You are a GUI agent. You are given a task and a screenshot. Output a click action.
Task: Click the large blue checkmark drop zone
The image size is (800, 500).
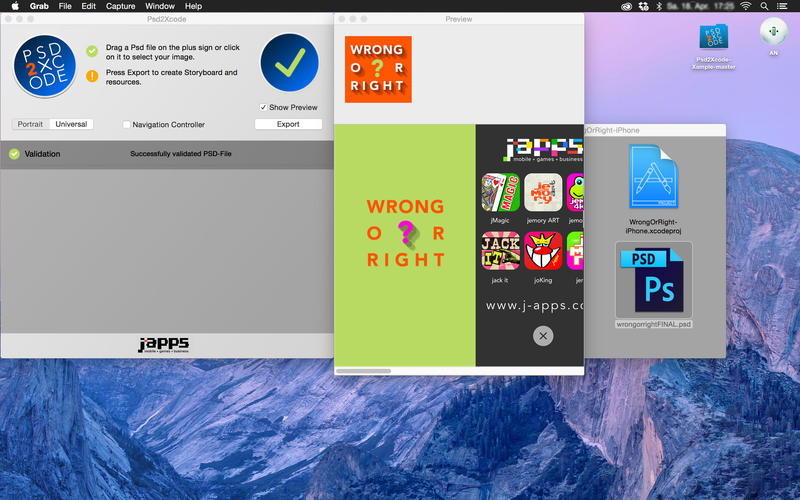[289, 64]
